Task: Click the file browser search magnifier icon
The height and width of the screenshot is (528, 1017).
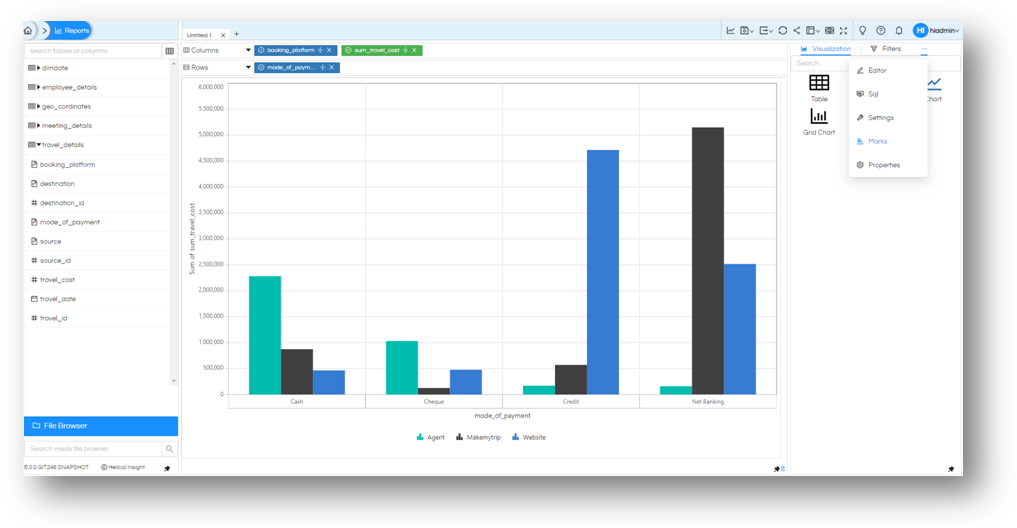Action: 169,449
